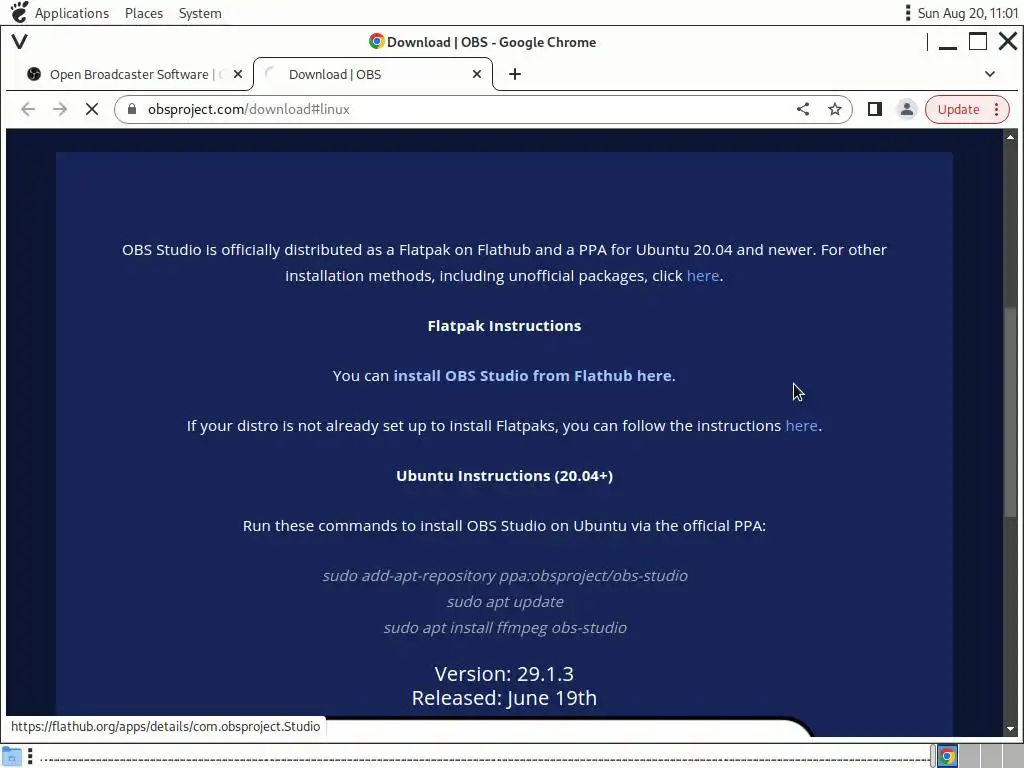Image resolution: width=1024 pixels, height=768 pixels.
Task: Open 'here' link for Flatpak setup instructions
Action: click(801, 426)
